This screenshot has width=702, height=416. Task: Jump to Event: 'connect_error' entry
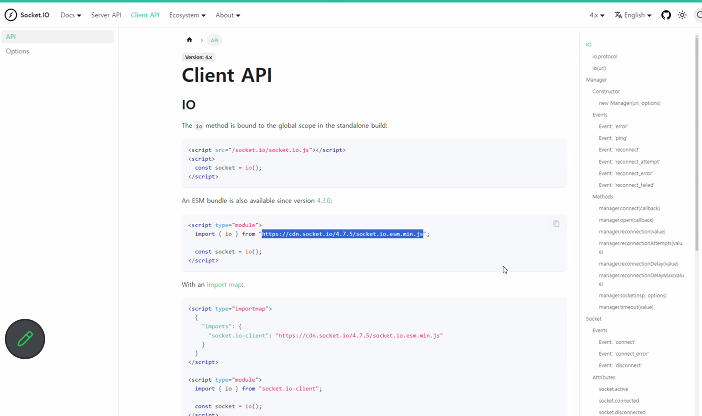(624, 354)
